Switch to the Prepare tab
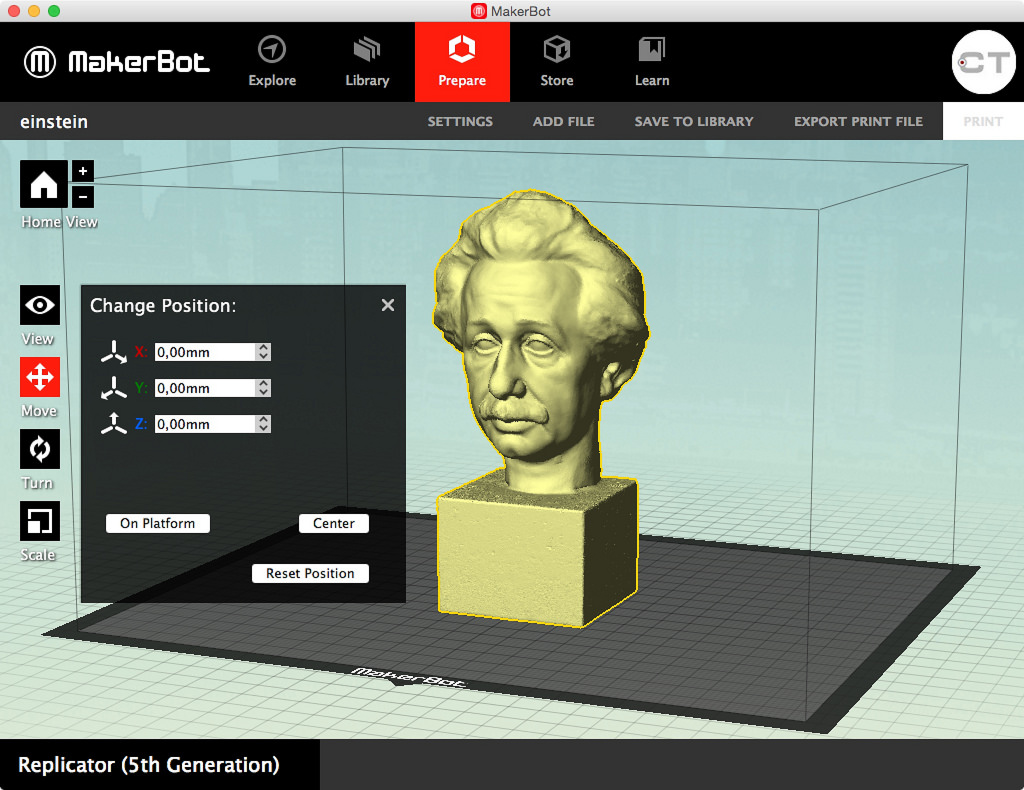 coord(462,62)
